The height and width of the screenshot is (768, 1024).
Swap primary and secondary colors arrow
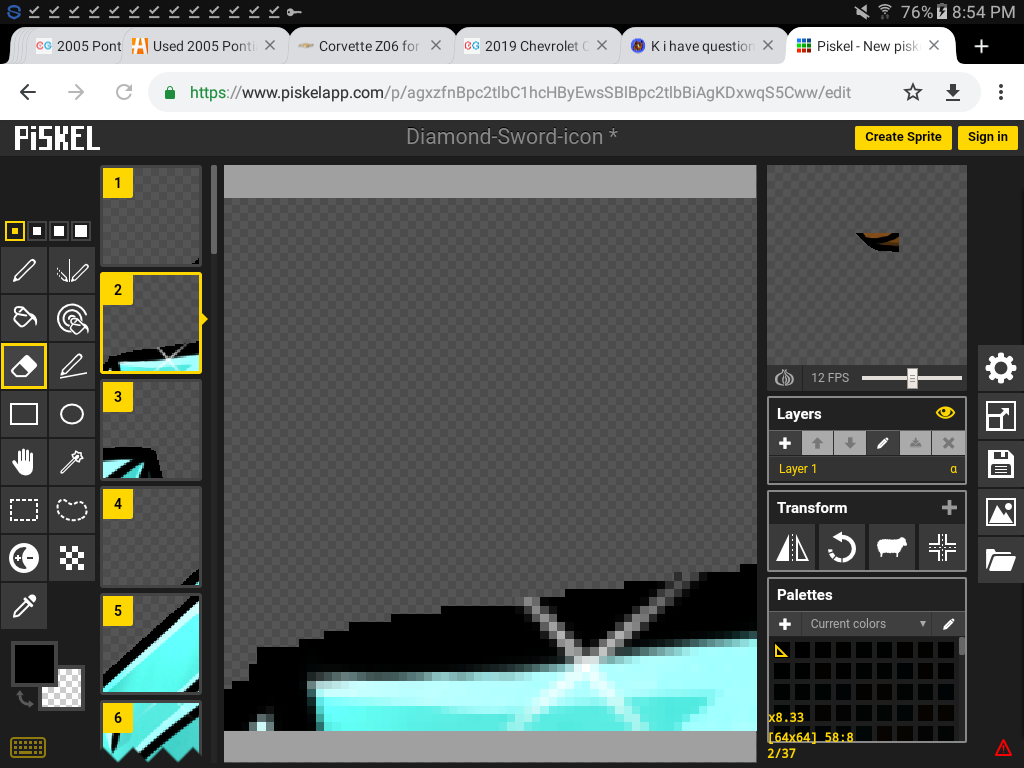pos(24,699)
